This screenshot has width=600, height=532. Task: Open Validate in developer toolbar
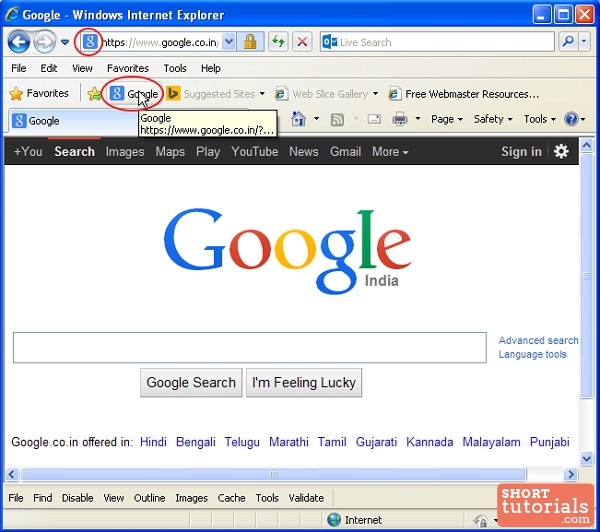tap(306, 498)
